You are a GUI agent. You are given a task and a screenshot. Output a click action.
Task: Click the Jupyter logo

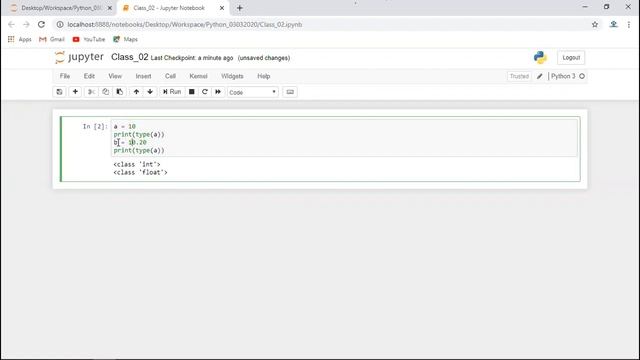click(x=79, y=57)
